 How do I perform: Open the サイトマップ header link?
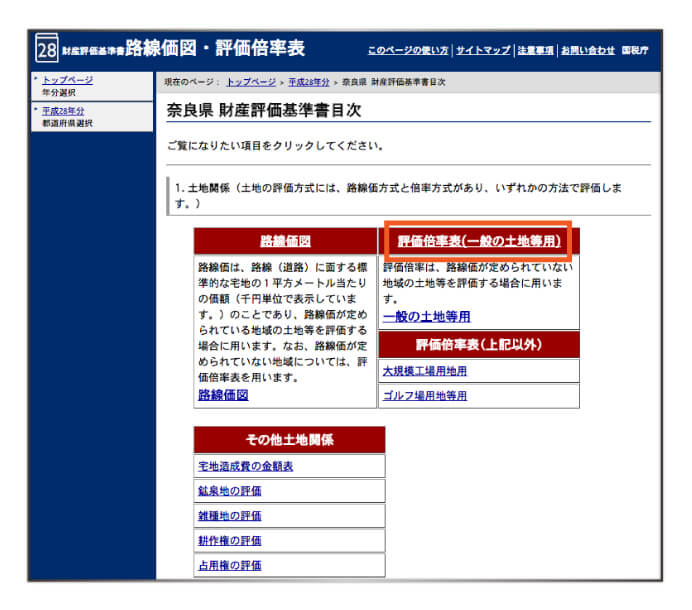pos(483,50)
